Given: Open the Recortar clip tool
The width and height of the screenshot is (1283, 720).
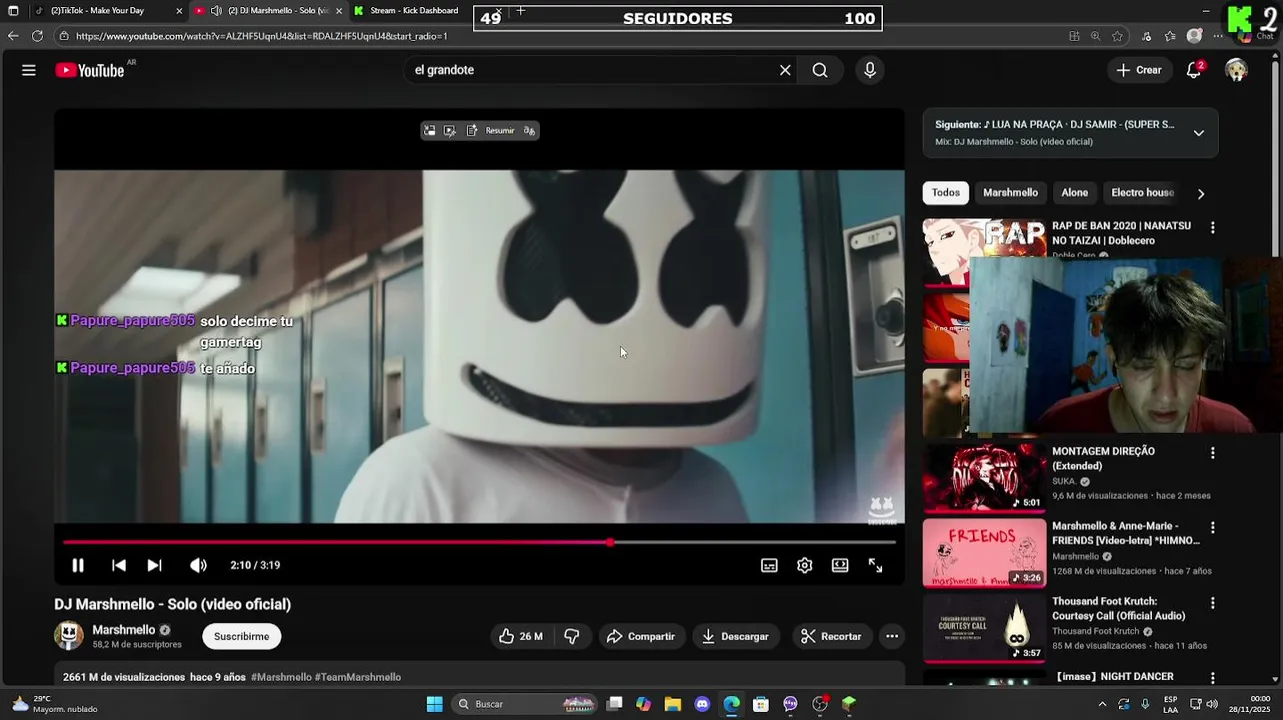Looking at the screenshot, I should (x=831, y=636).
